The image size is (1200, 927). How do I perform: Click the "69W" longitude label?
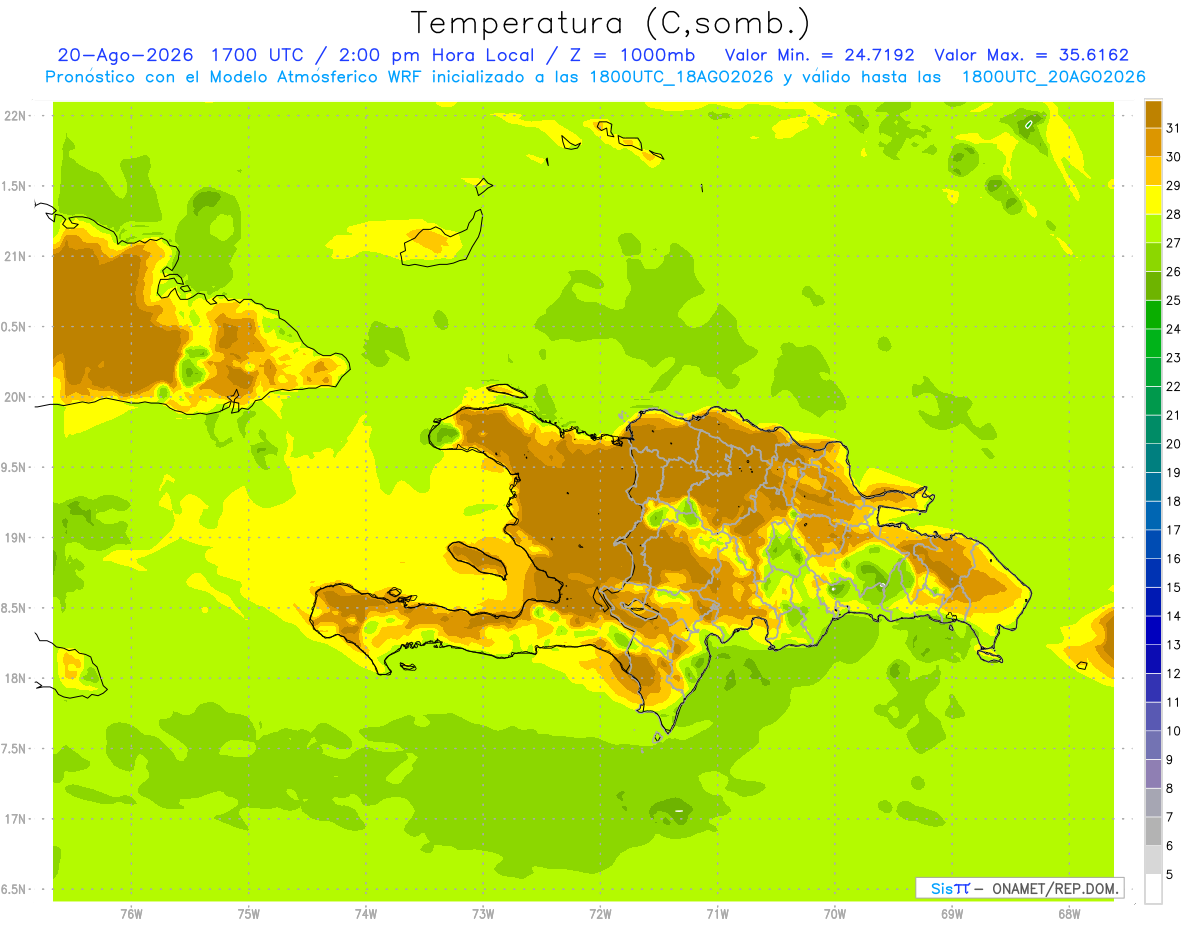coord(952,914)
